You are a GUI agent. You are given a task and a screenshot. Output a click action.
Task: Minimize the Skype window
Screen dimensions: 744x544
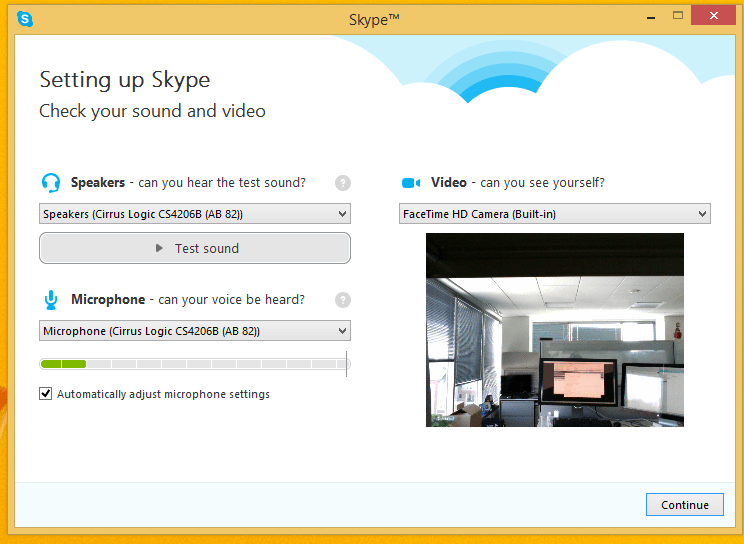pos(651,17)
